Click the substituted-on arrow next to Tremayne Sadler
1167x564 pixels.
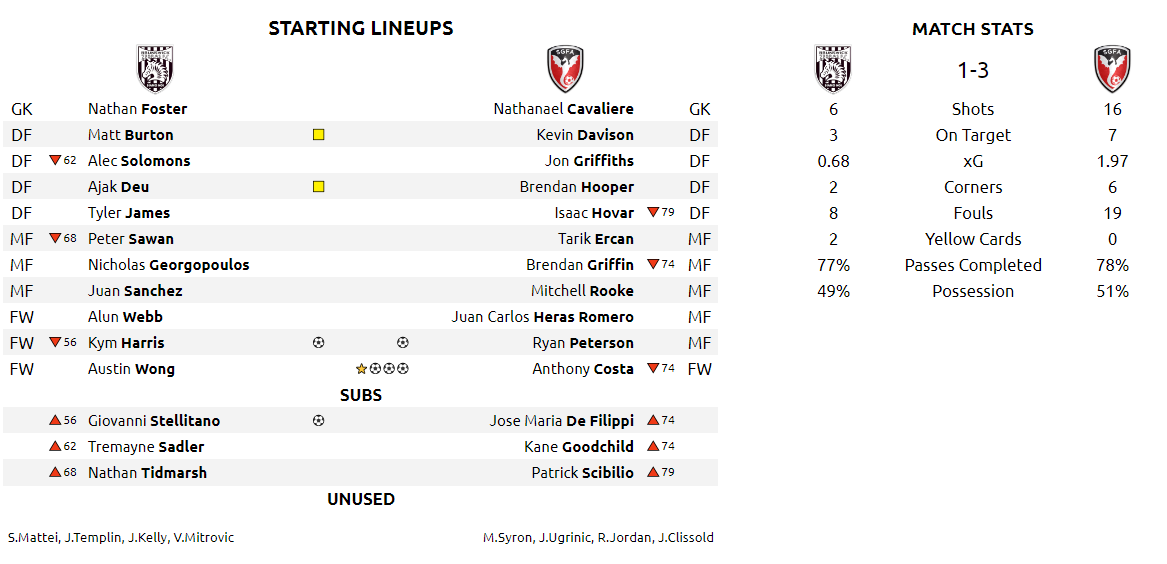(54, 446)
